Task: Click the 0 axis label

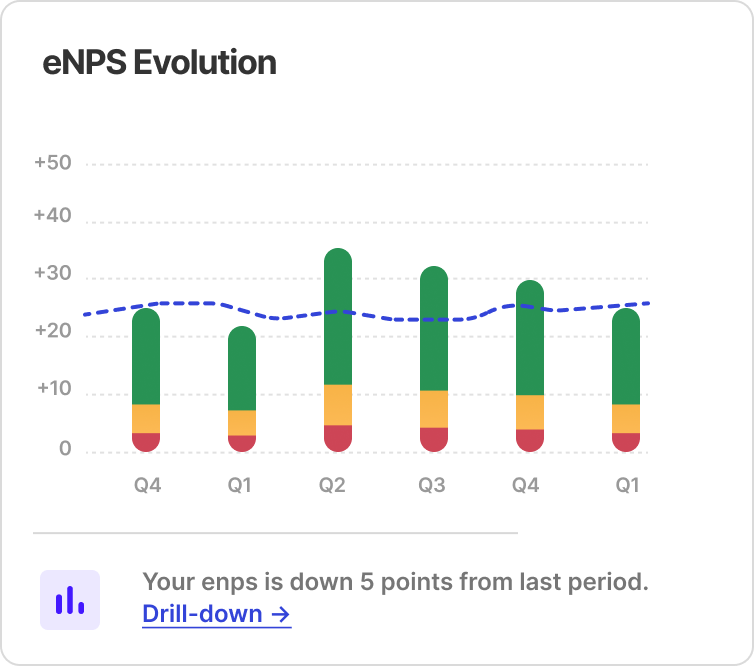Action: point(65,449)
